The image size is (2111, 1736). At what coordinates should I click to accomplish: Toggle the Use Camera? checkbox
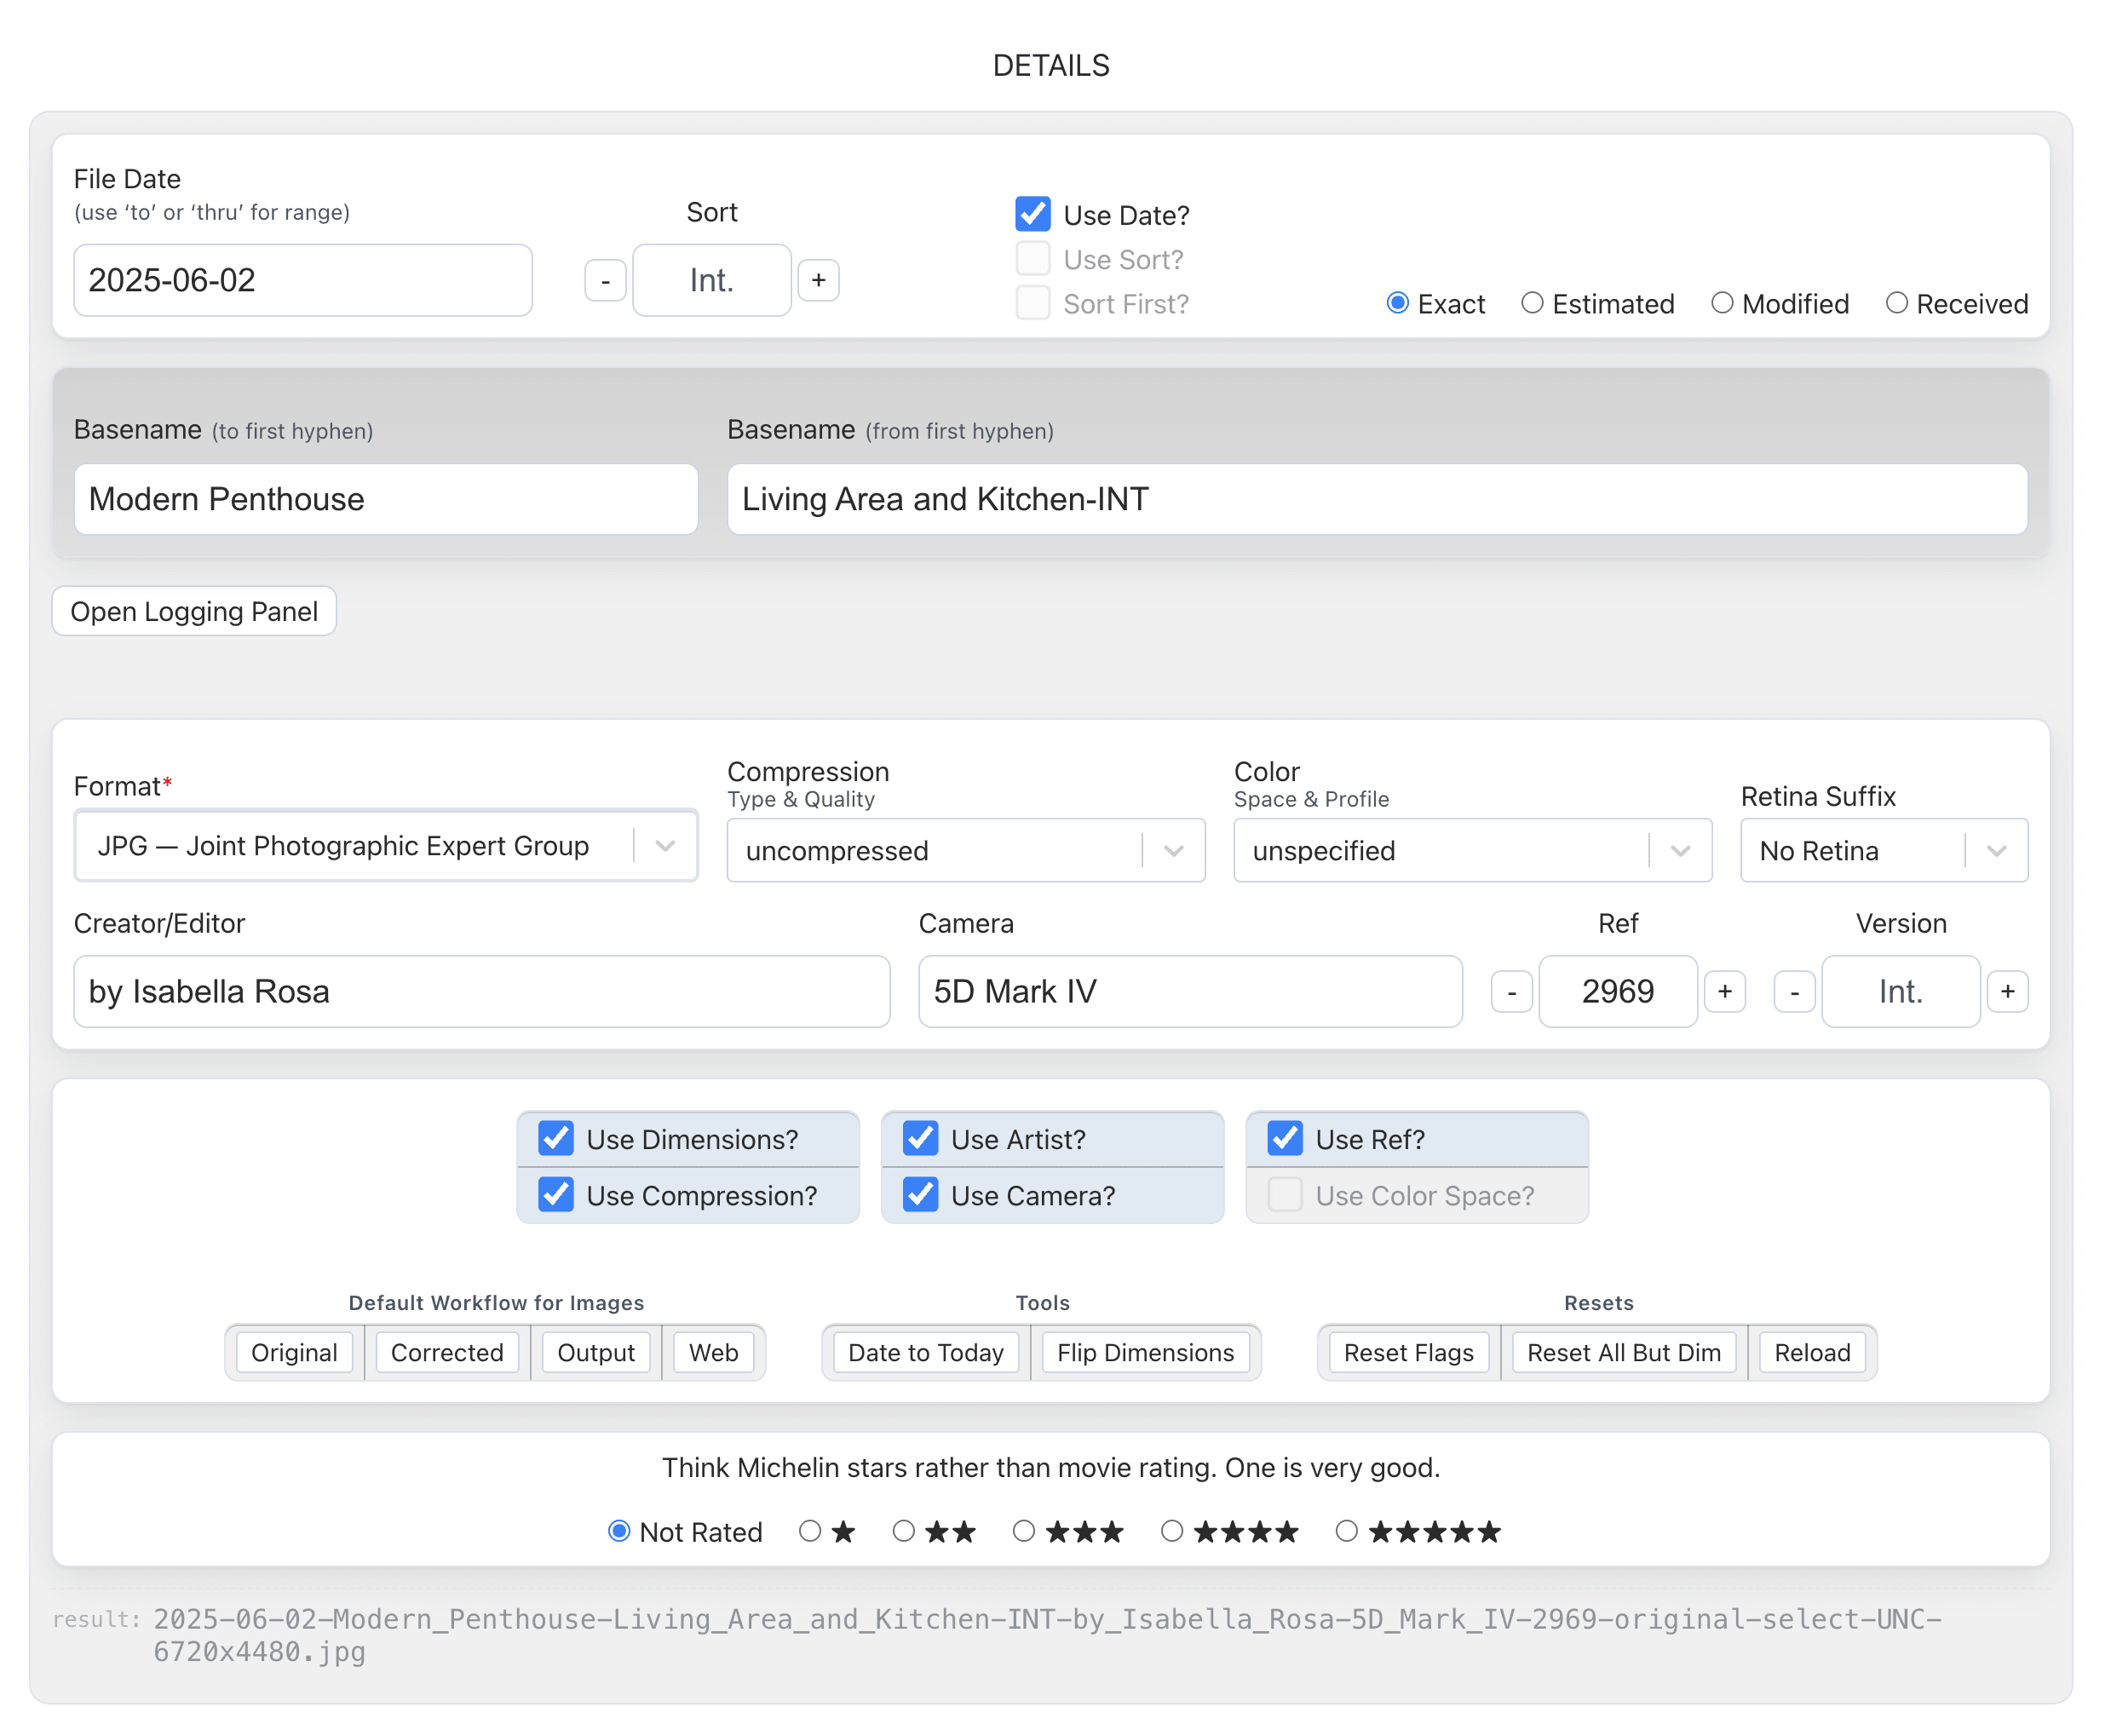point(920,1195)
